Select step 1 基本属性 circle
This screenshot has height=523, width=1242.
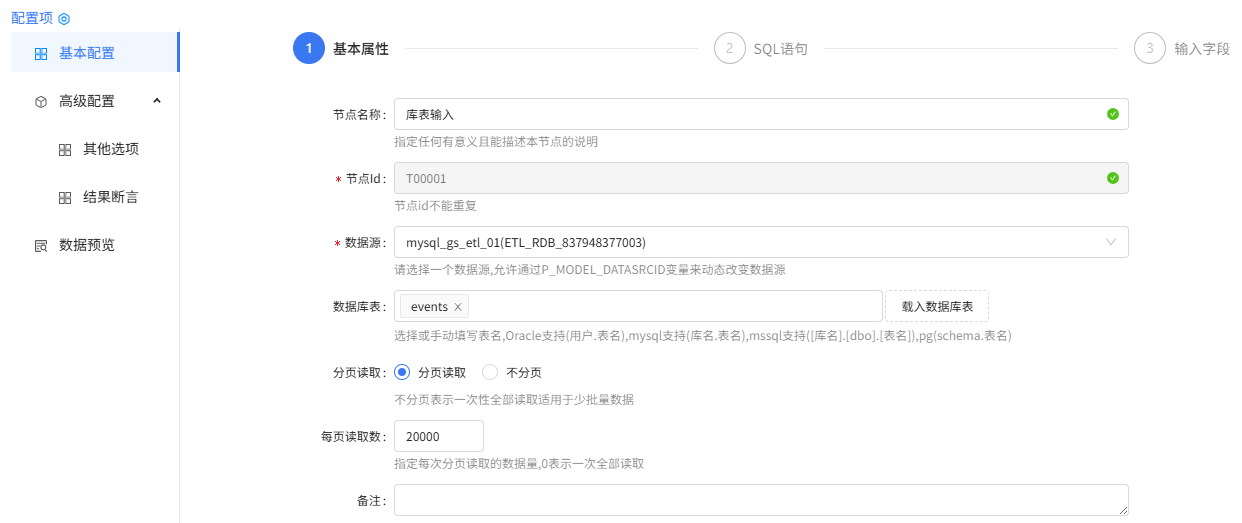pyautogui.click(x=309, y=48)
